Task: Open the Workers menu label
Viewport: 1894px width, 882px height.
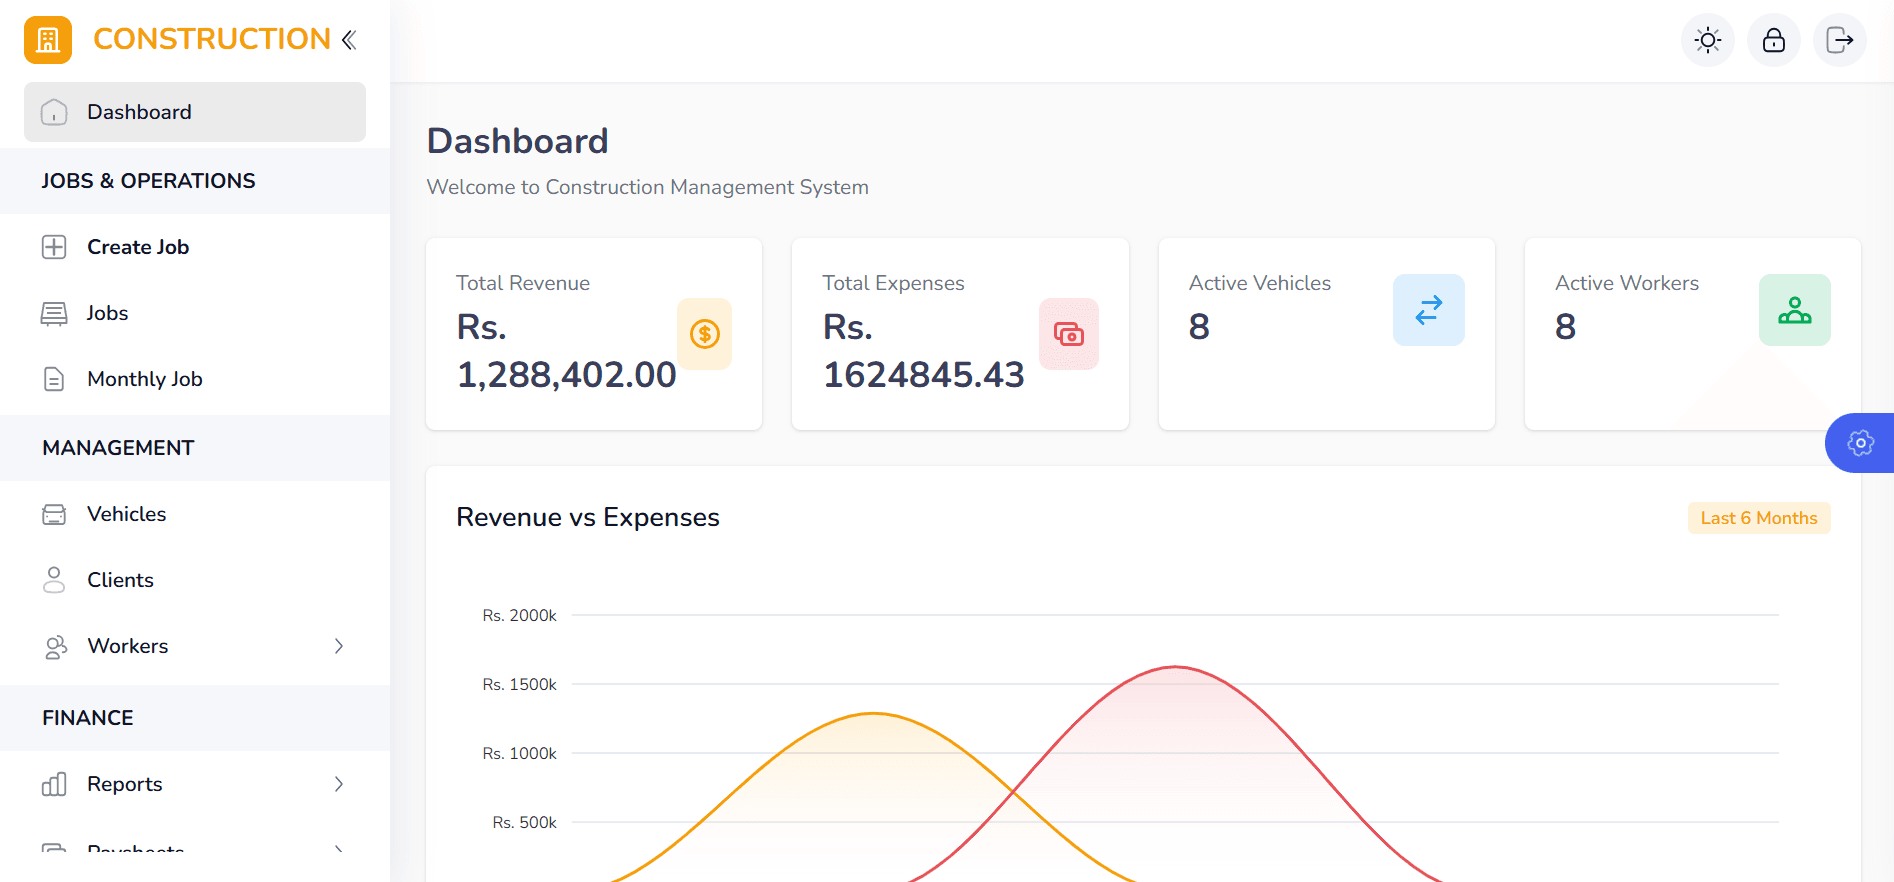Action: 128,646
